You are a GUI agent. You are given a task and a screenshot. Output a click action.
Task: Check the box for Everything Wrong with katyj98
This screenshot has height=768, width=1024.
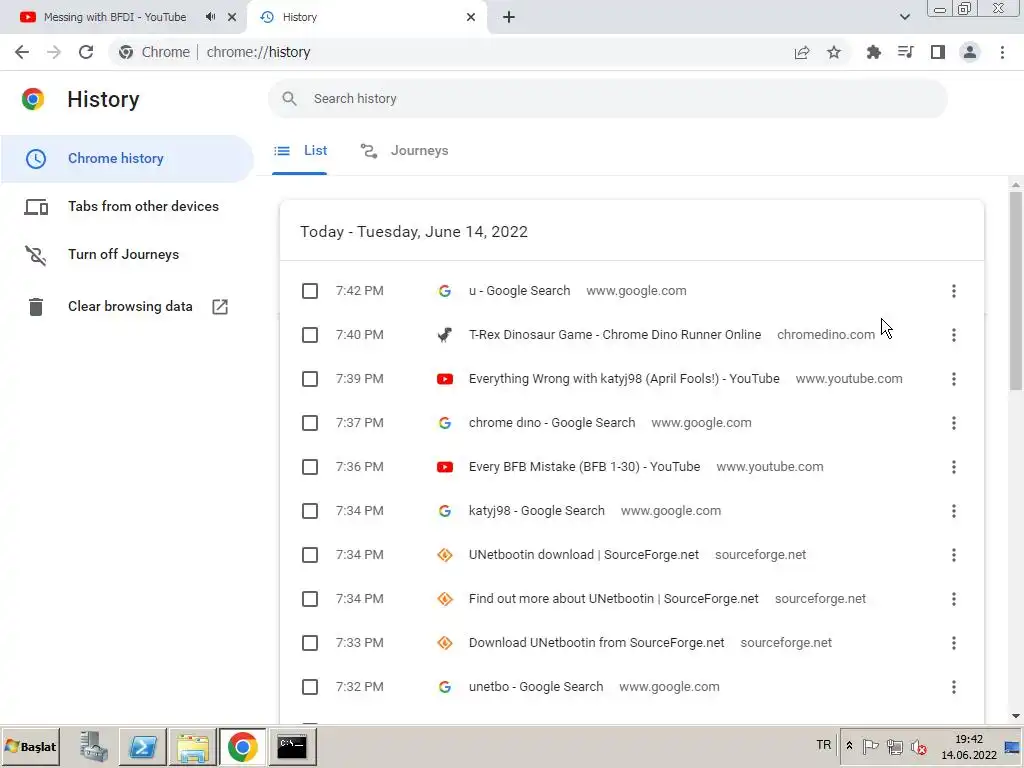tap(310, 379)
